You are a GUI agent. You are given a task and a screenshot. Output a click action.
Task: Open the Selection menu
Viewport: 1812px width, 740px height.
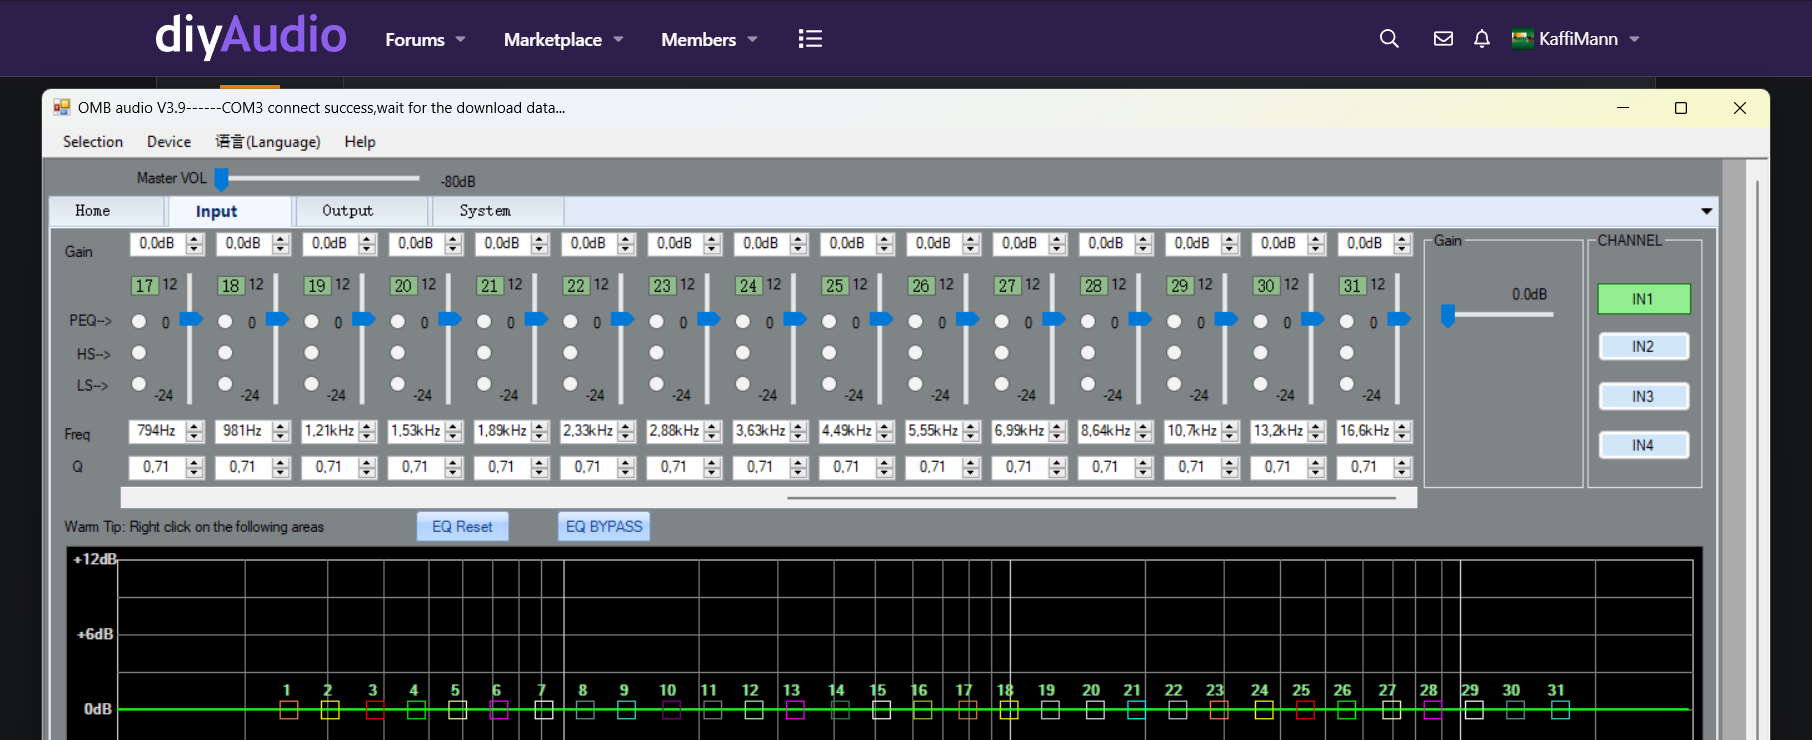pos(93,142)
